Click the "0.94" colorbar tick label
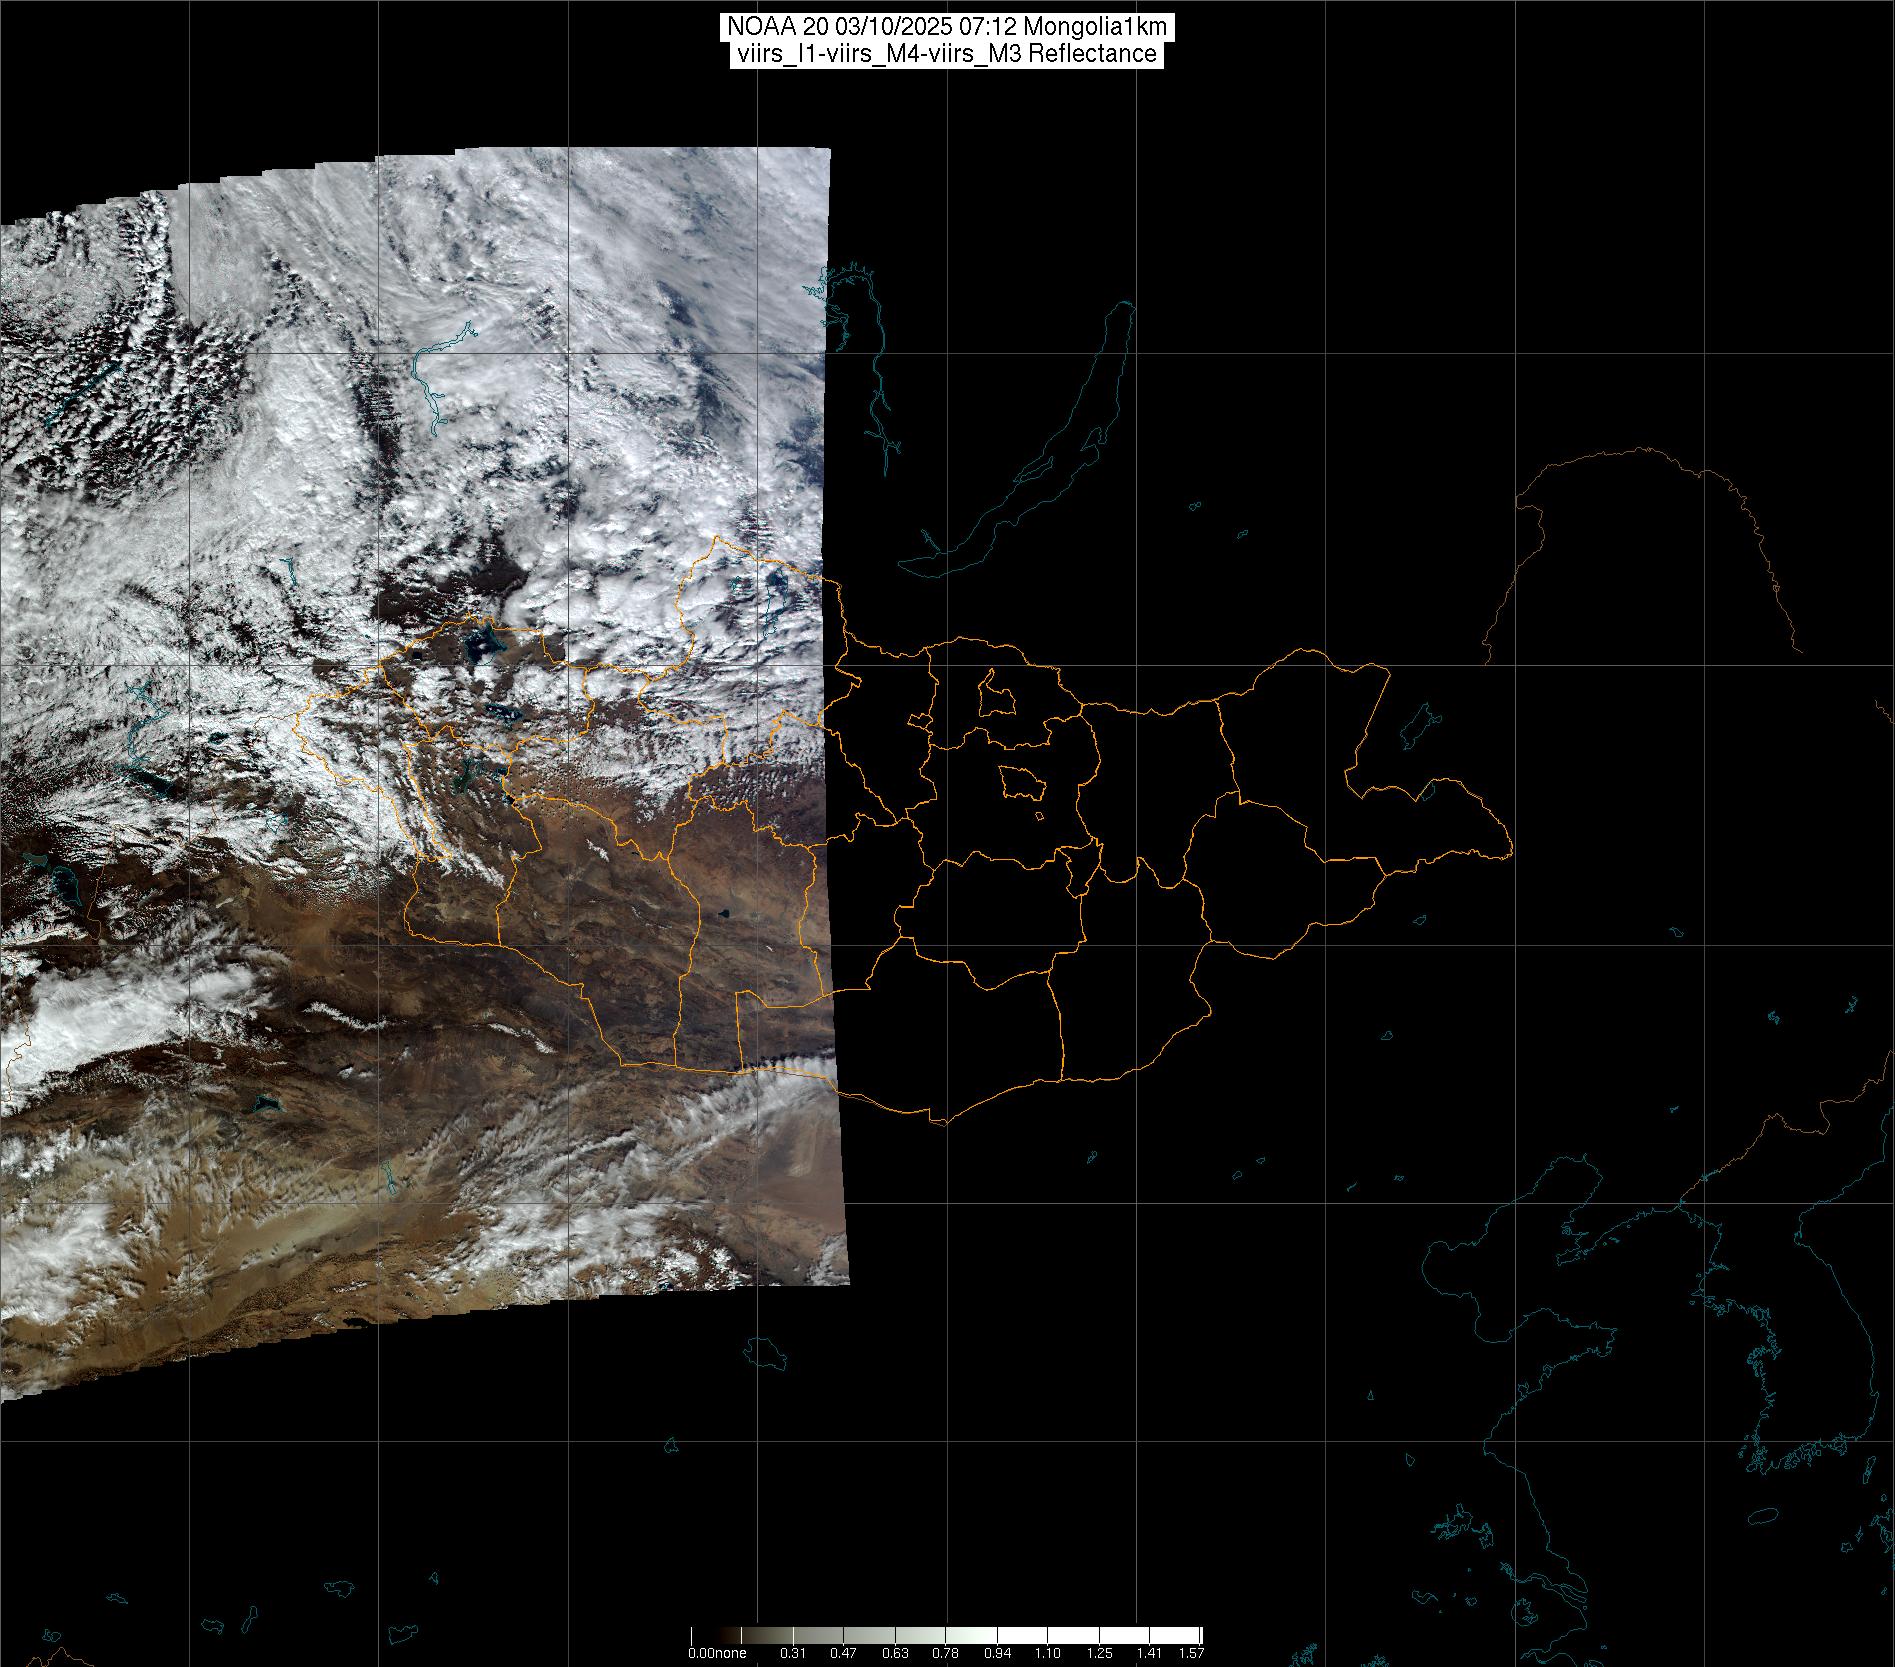Screen dimensions: 1895x1667 (997, 1653)
